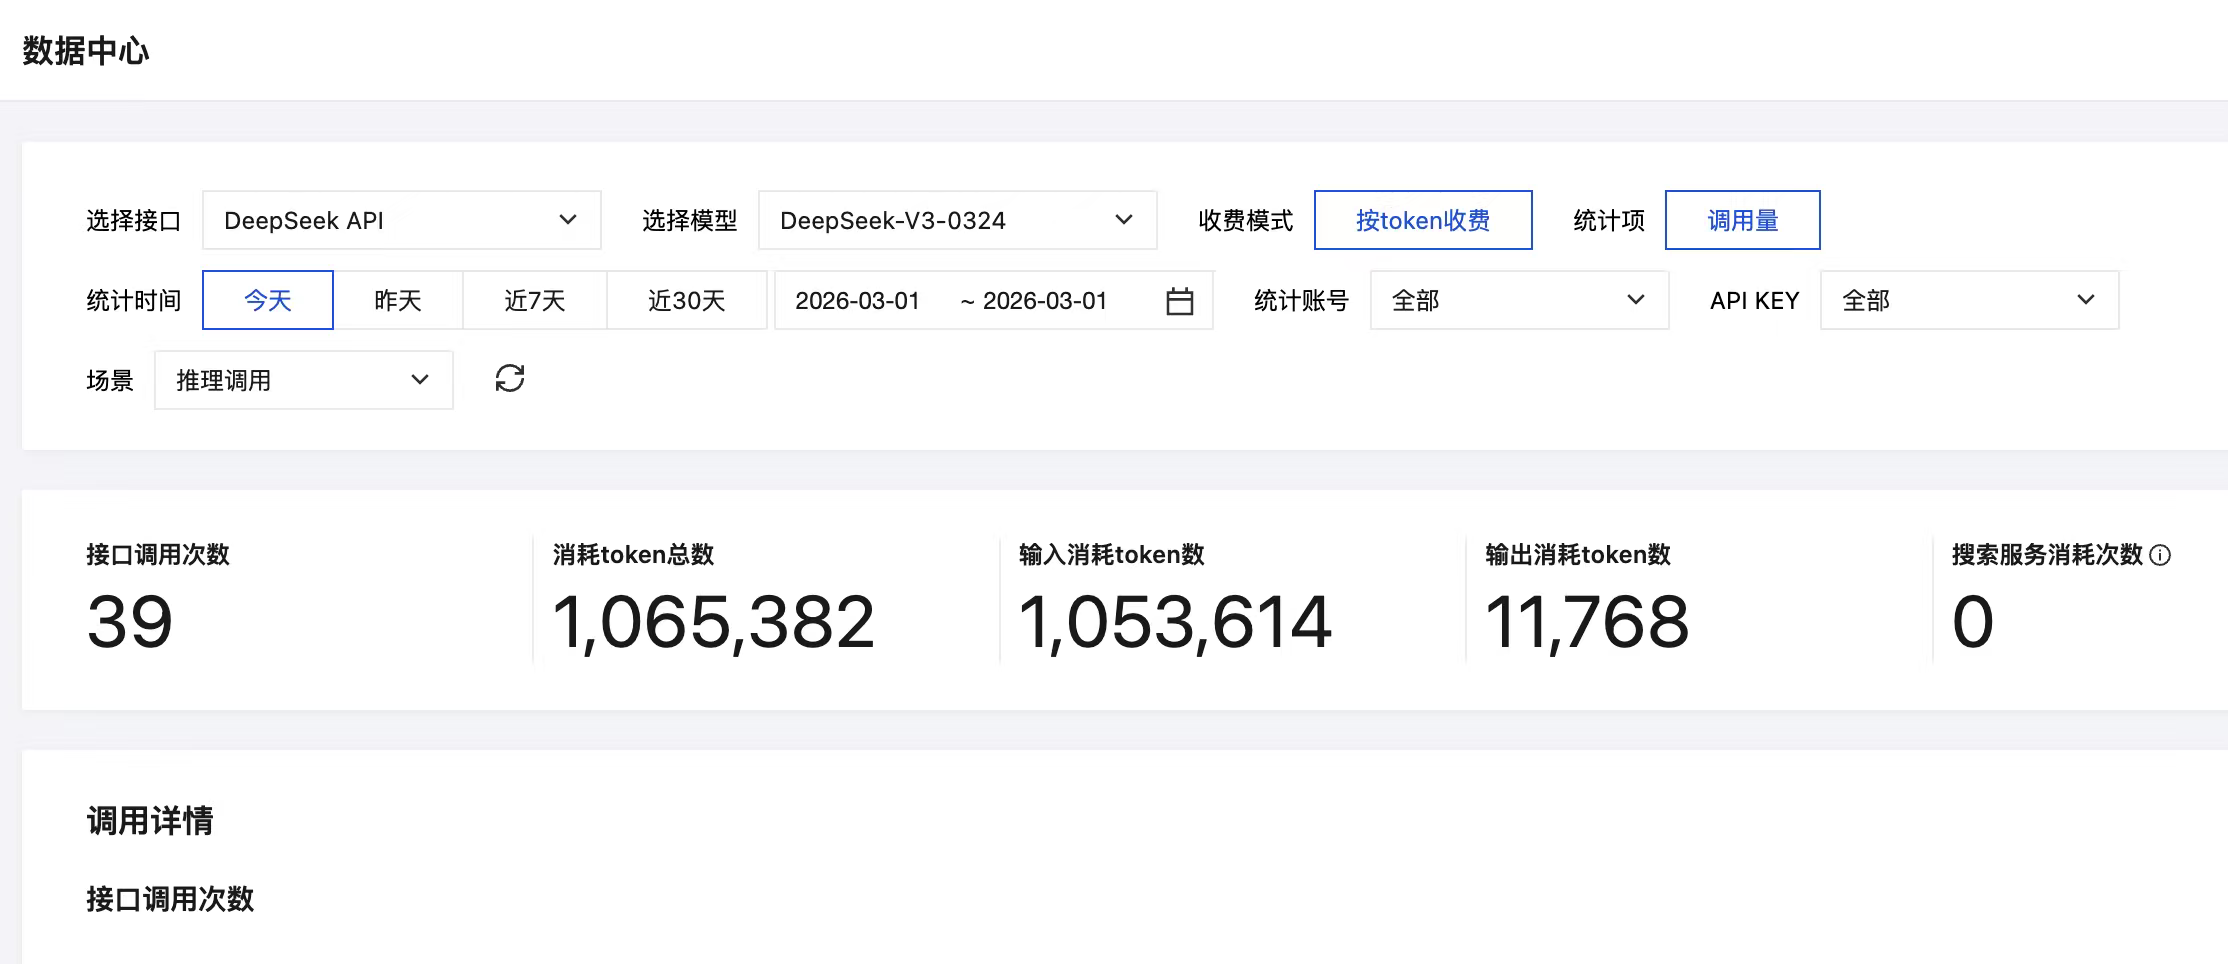Open the API KEY dropdown
Viewport: 2228px width, 964px height.
click(x=1968, y=300)
